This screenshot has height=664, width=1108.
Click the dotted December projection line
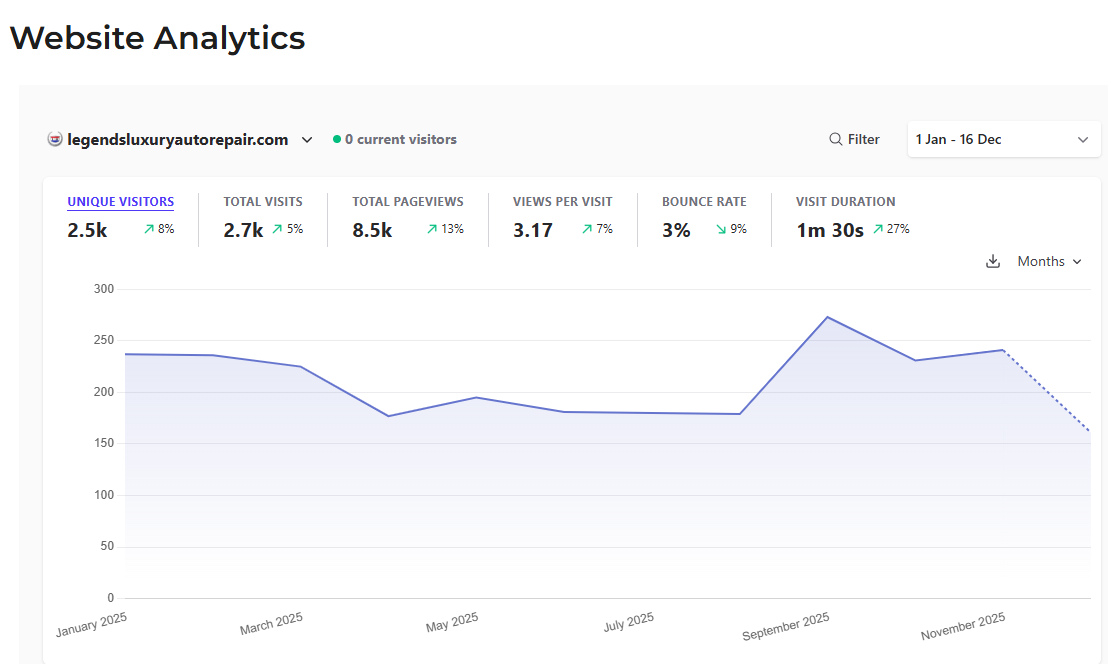[x=1047, y=391]
